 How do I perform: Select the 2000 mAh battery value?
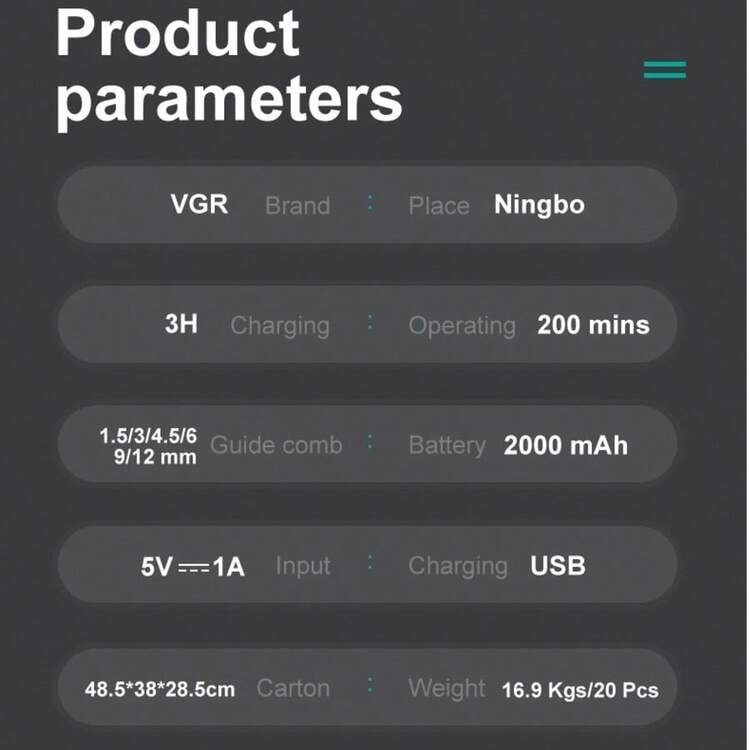pos(566,446)
